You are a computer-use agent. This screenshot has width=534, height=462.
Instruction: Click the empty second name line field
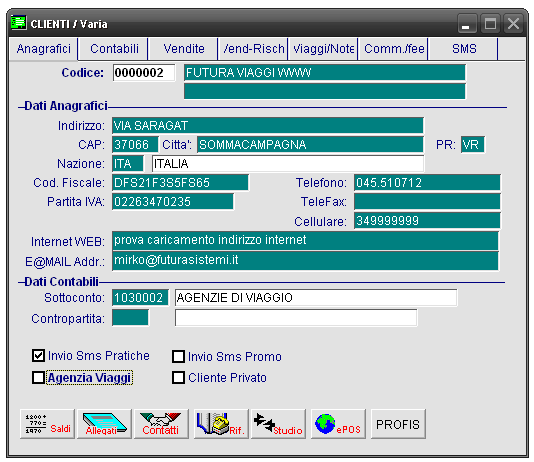tap(325, 91)
